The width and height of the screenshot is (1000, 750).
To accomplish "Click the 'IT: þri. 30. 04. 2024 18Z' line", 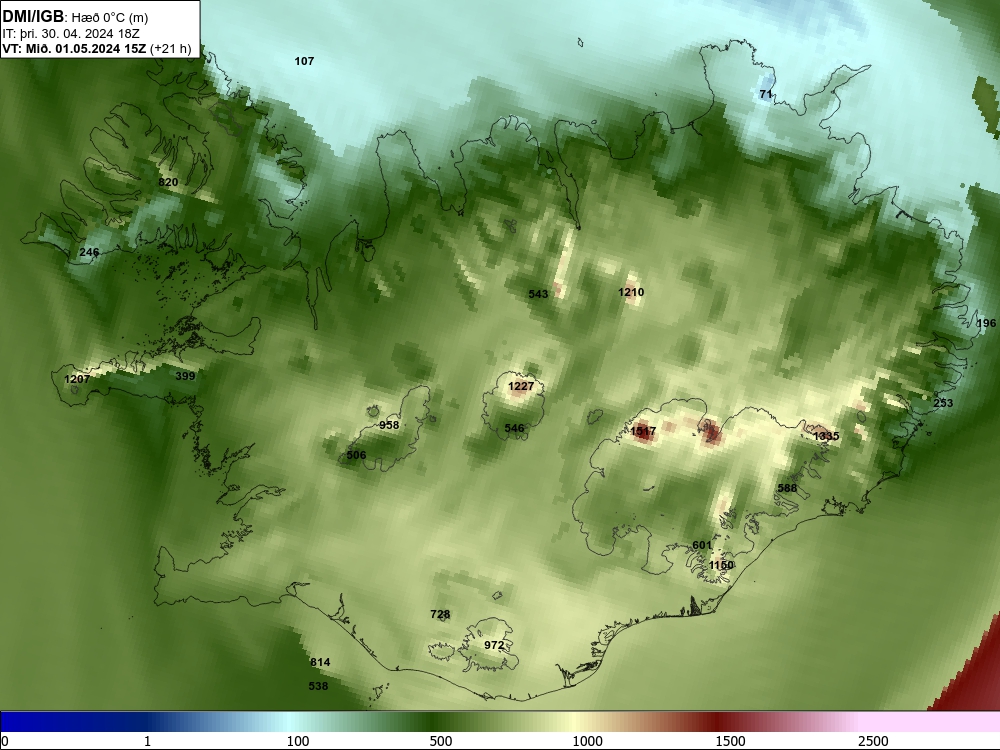I will click(71, 34).
